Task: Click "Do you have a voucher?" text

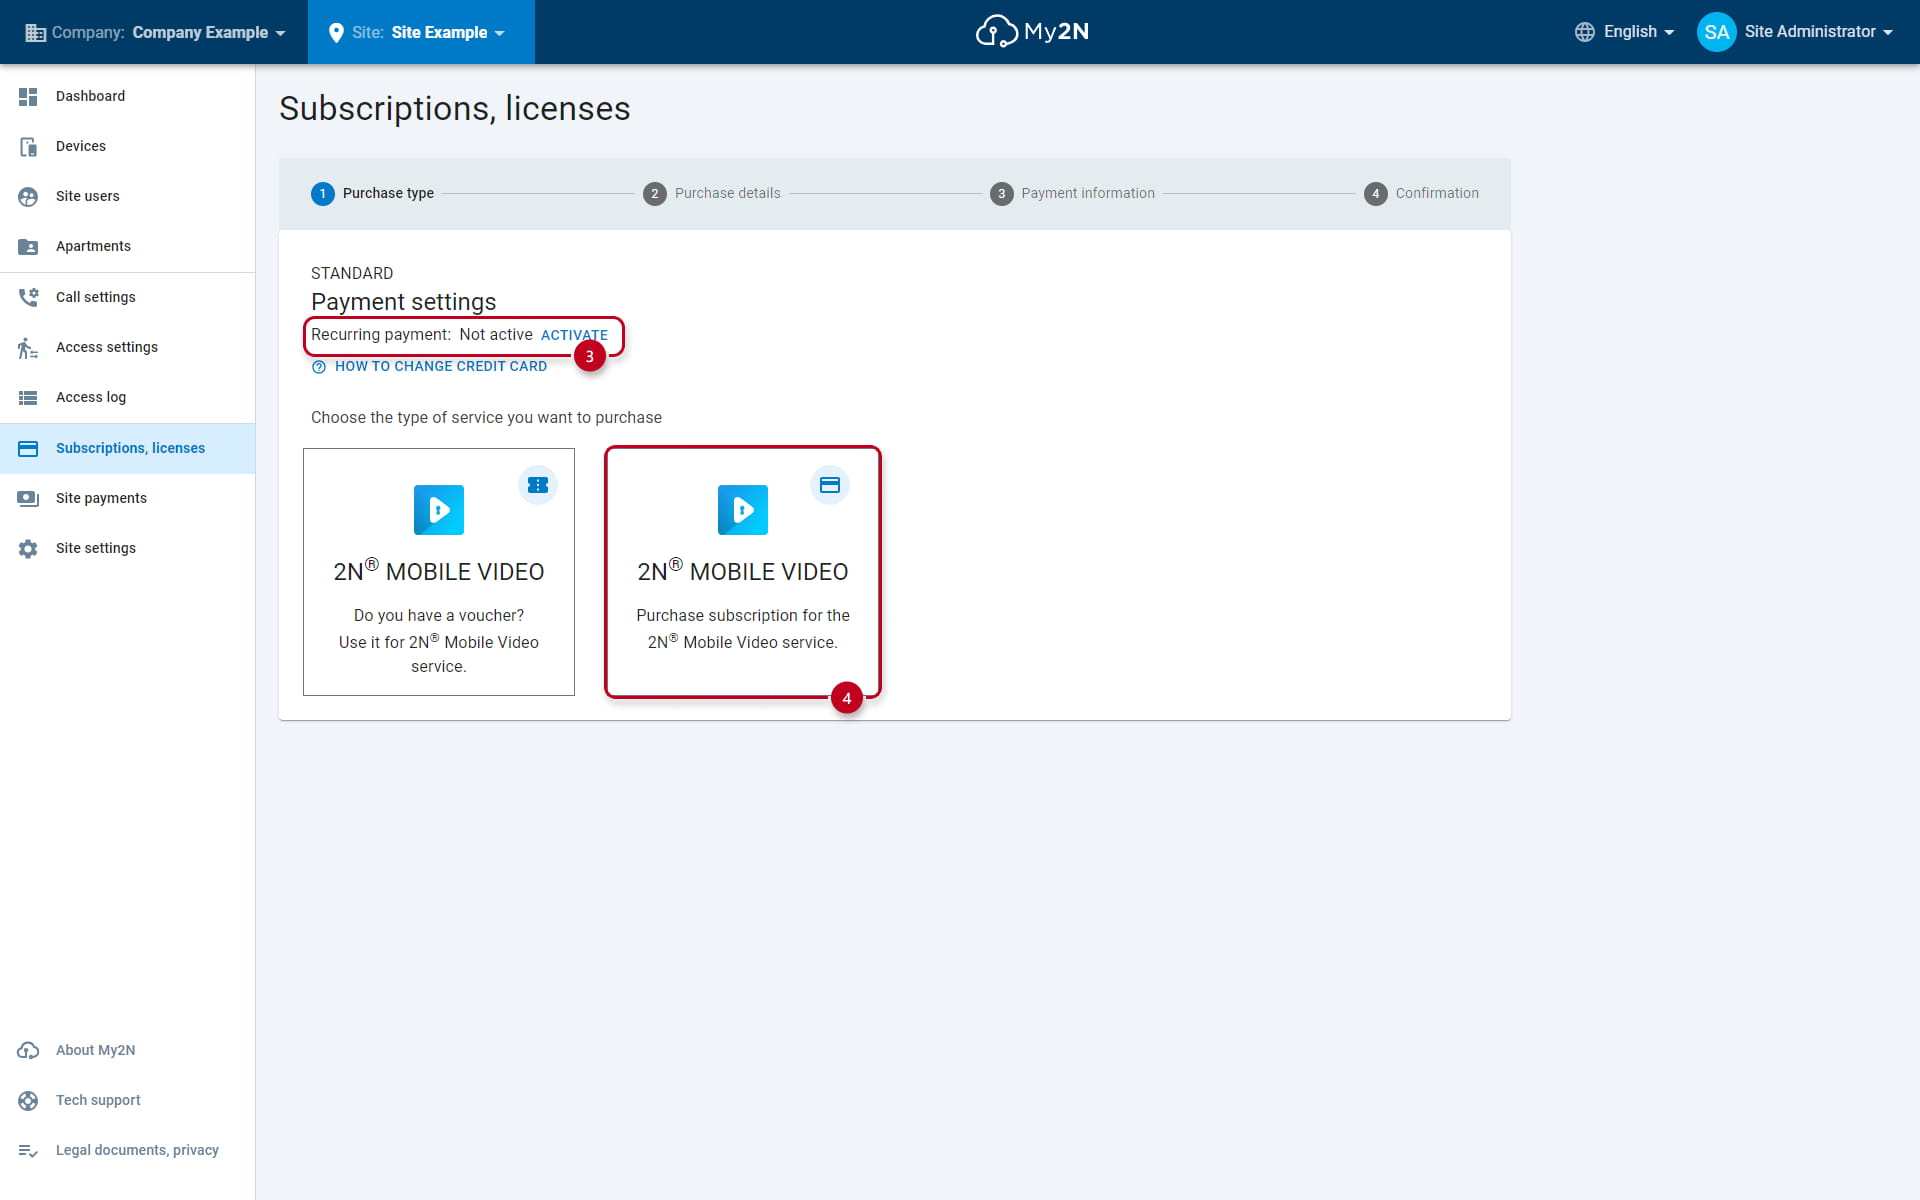Action: point(439,616)
